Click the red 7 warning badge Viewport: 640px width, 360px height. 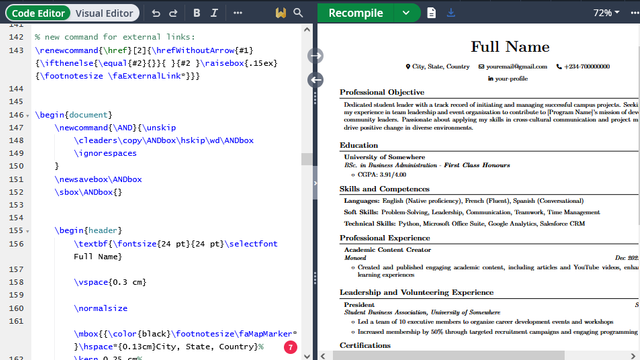point(290,347)
